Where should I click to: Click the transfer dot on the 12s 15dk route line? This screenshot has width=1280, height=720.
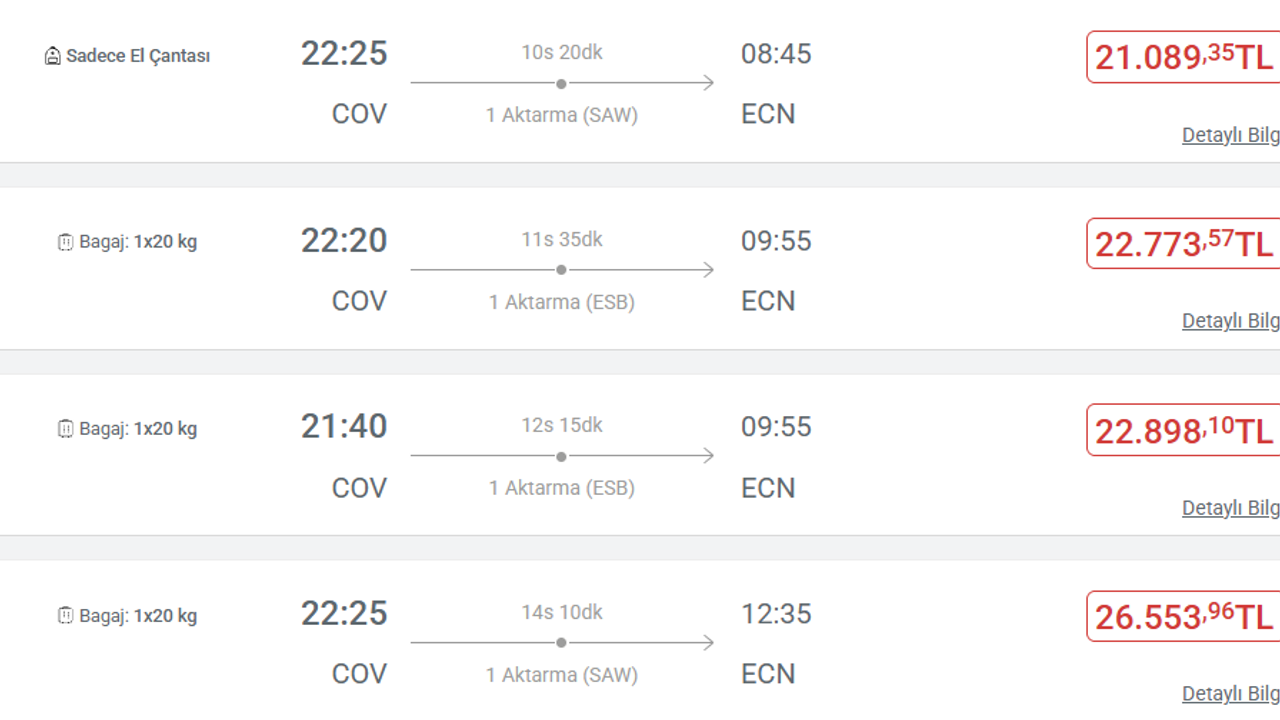coord(562,456)
